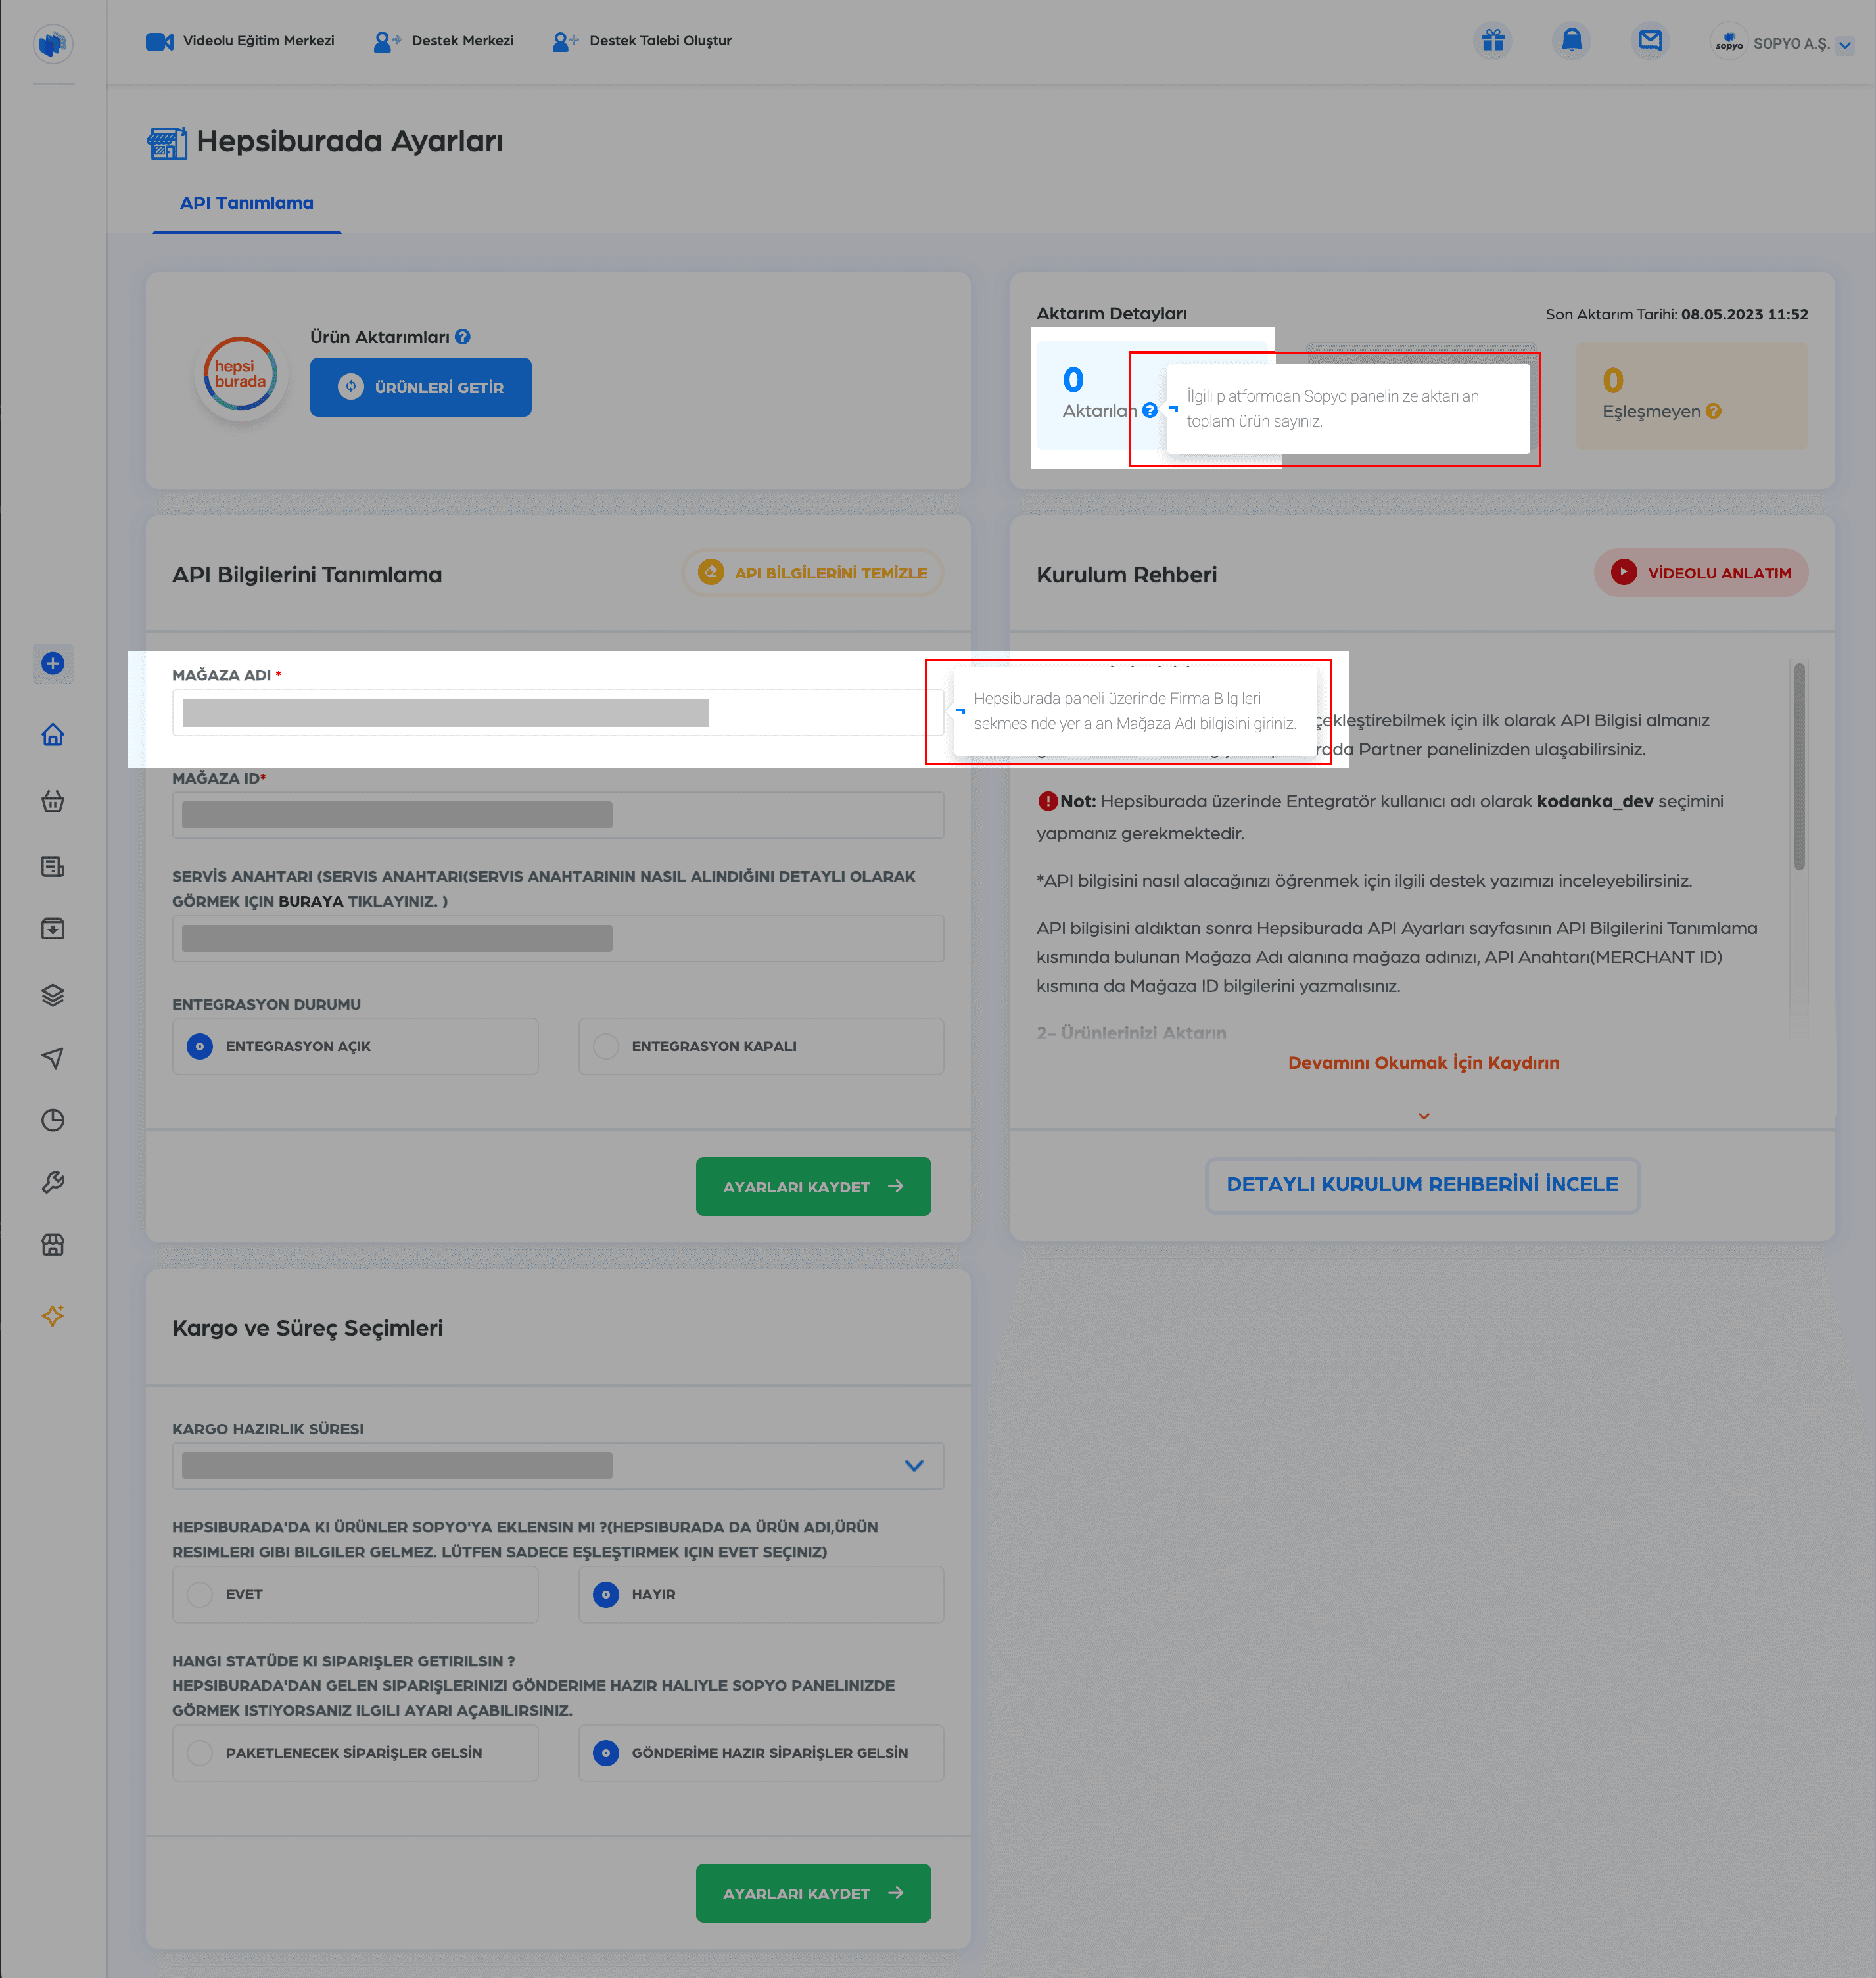The height and width of the screenshot is (1978, 1876).
Task: Open the gift box icon in header
Action: coord(1493,41)
